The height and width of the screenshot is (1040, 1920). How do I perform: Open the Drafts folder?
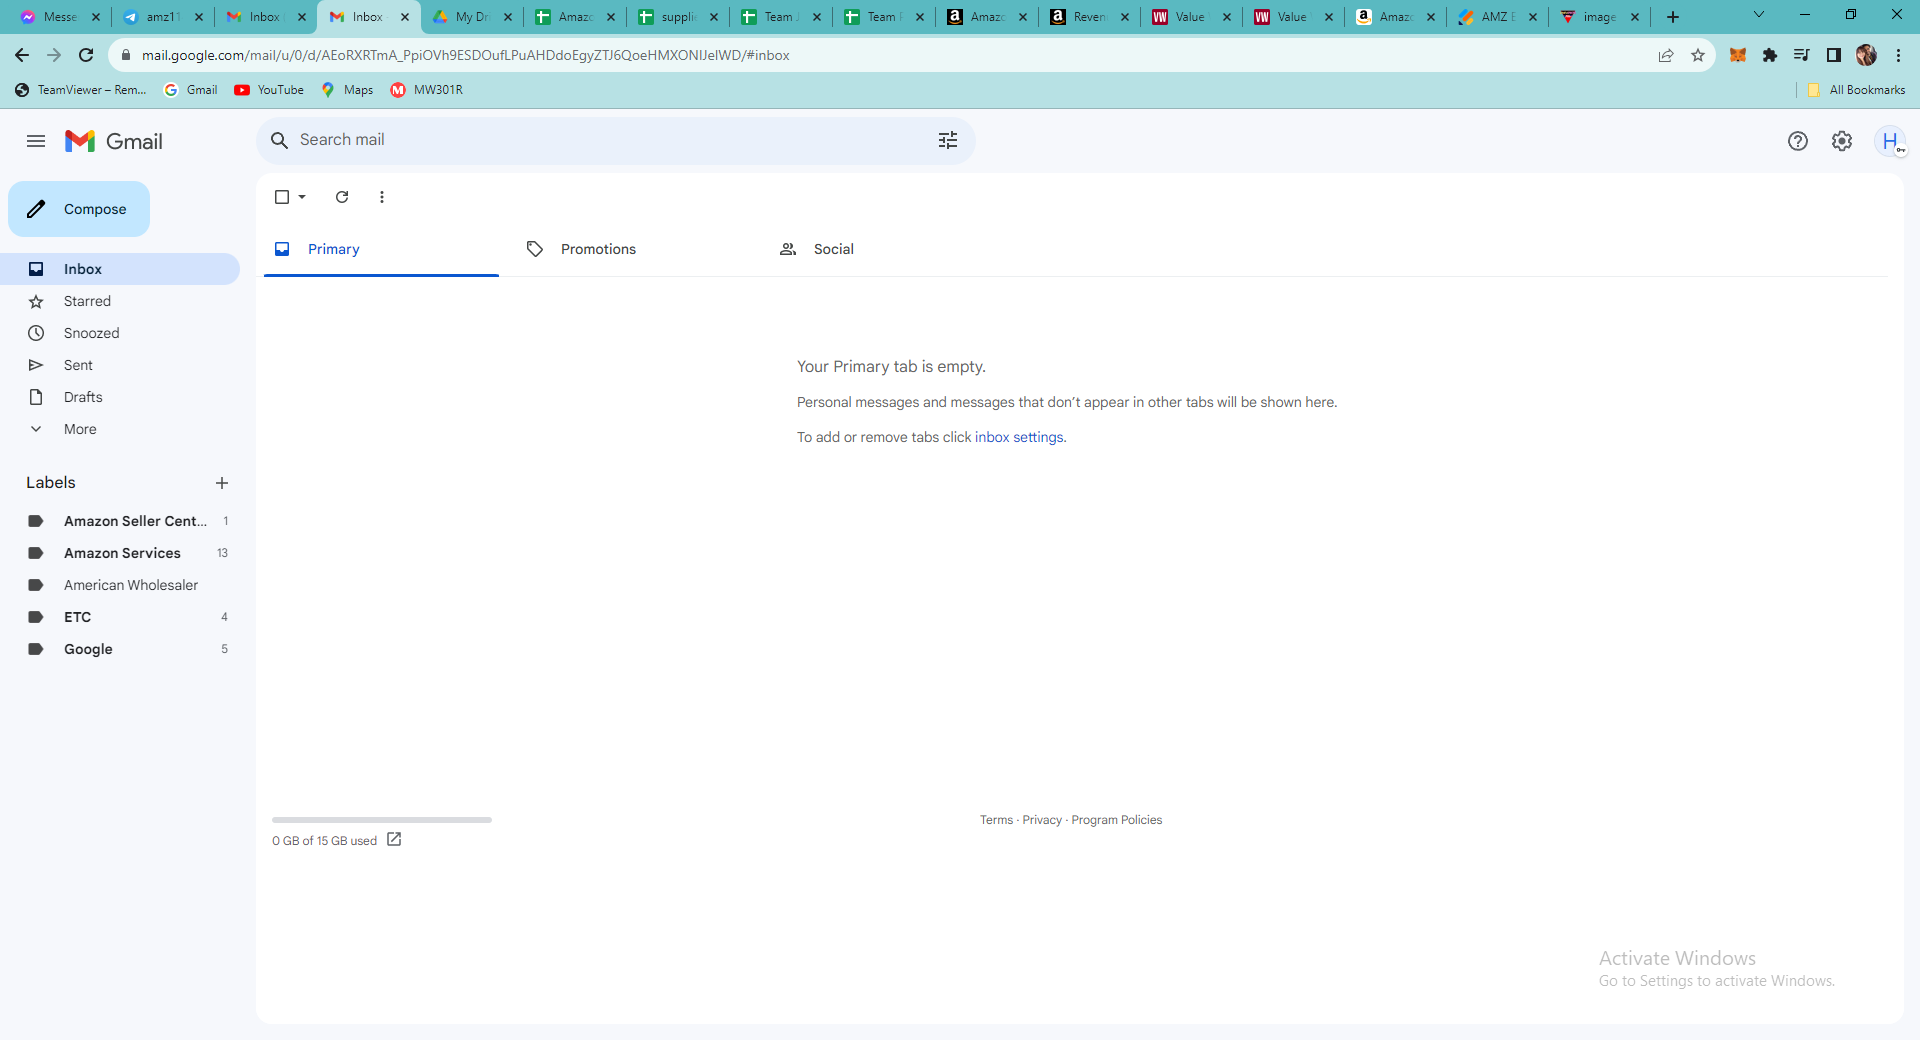120,397
